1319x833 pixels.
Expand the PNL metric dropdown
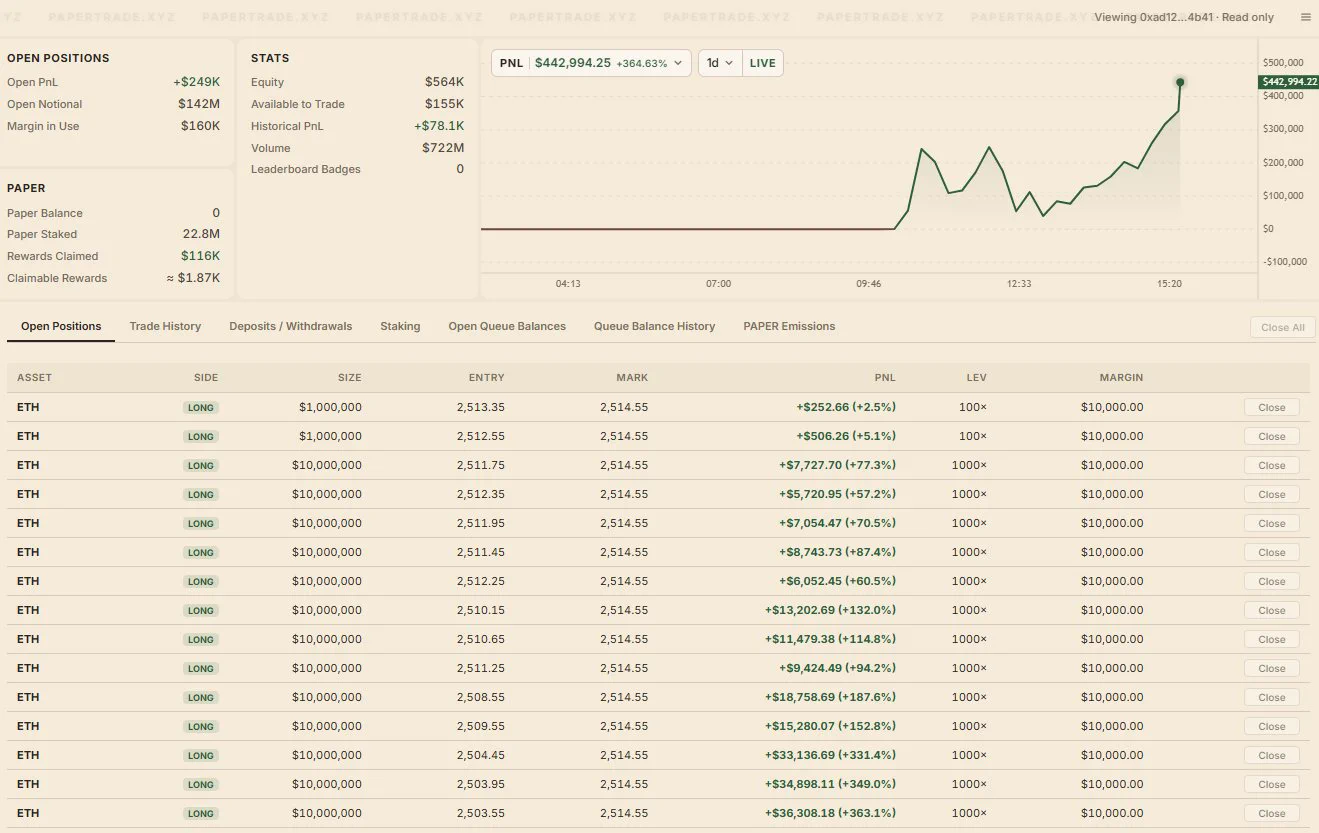point(591,63)
